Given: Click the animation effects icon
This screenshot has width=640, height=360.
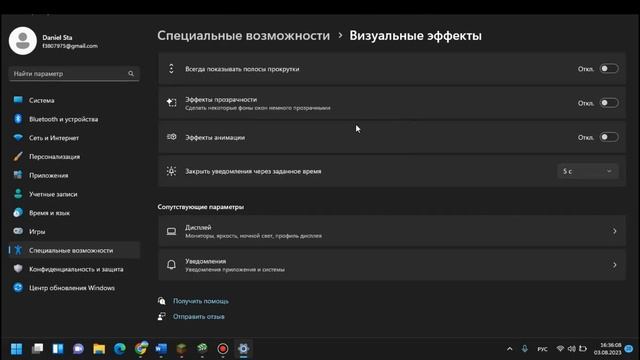Looking at the screenshot, I should pos(171,137).
